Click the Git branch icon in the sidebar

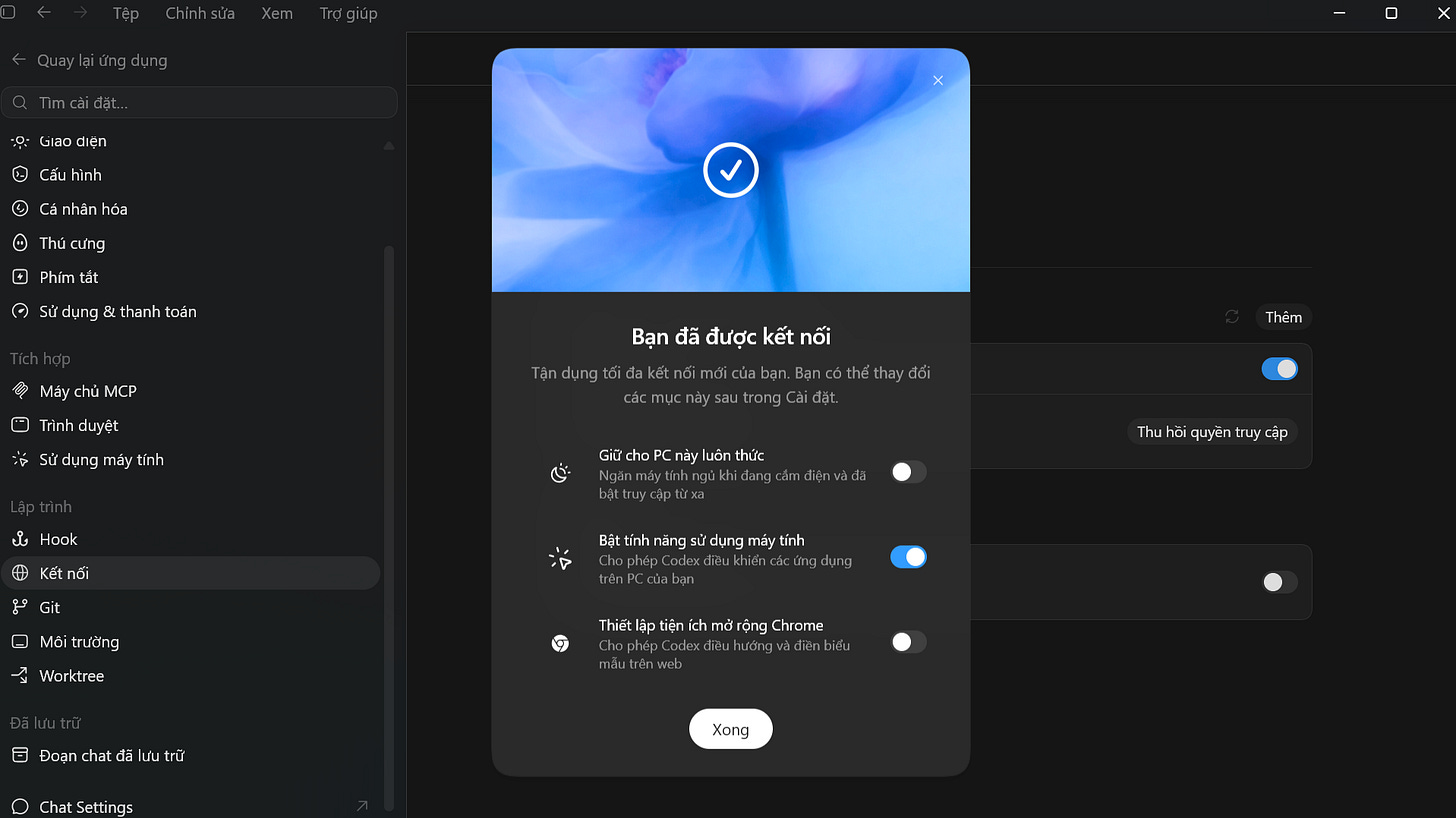[x=20, y=607]
